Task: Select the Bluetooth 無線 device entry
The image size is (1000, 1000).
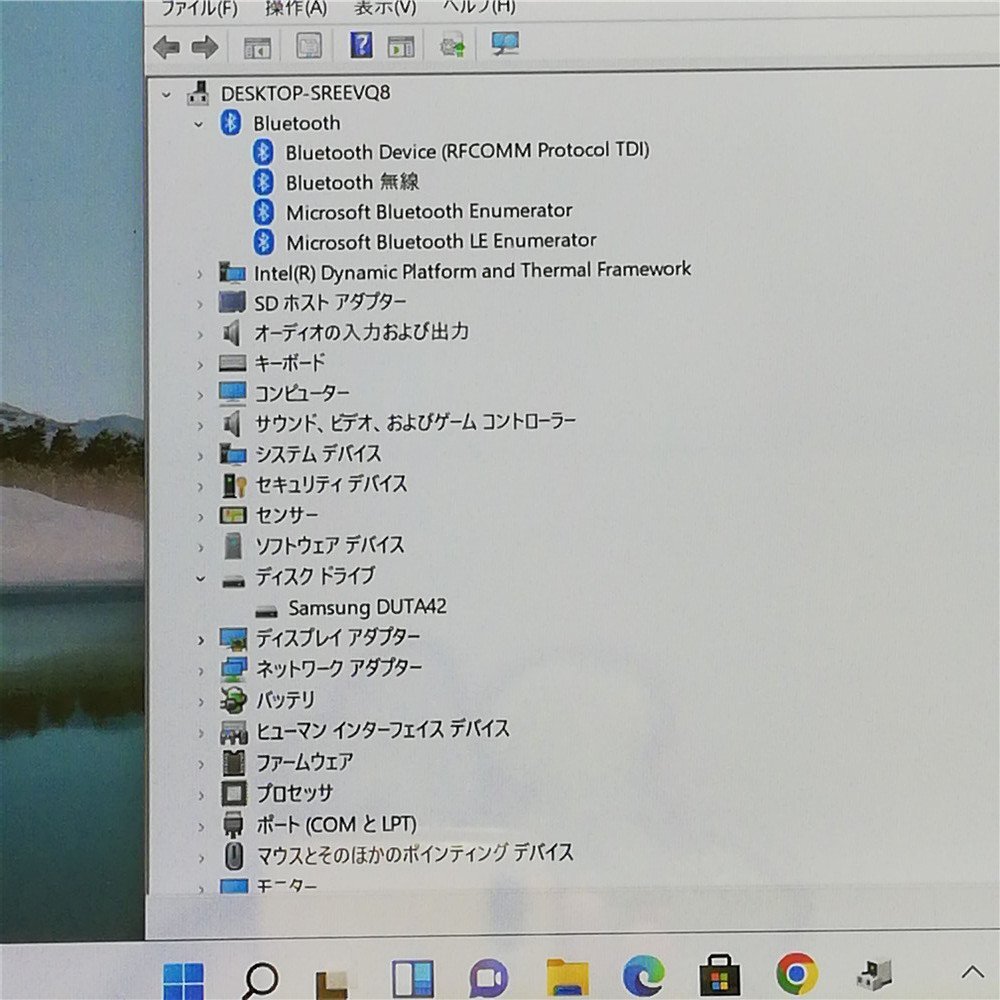Action: [x=352, y=182]
